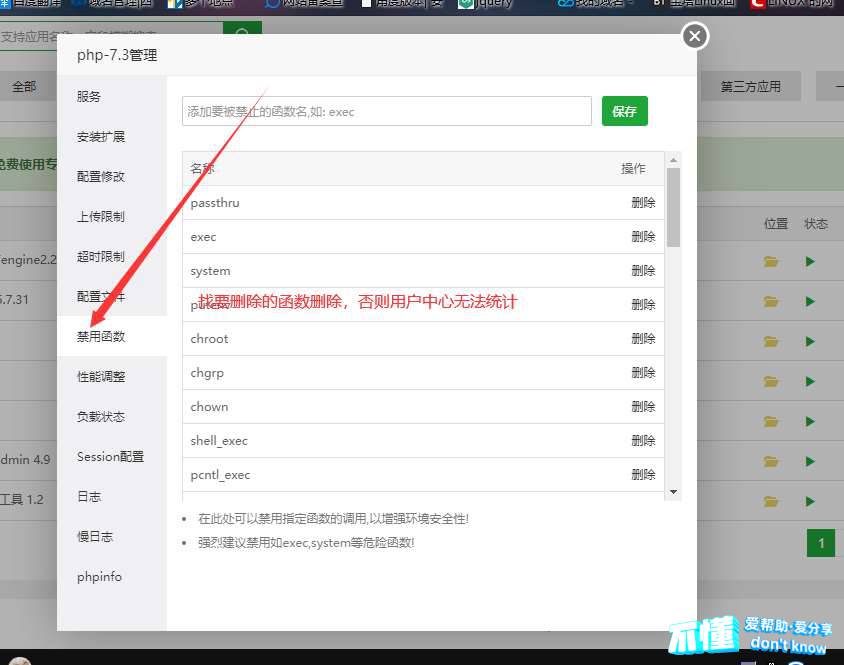Delete the shell_exec function entry
The height and width of the screenshot is (665, 844).
coord(643,440)
